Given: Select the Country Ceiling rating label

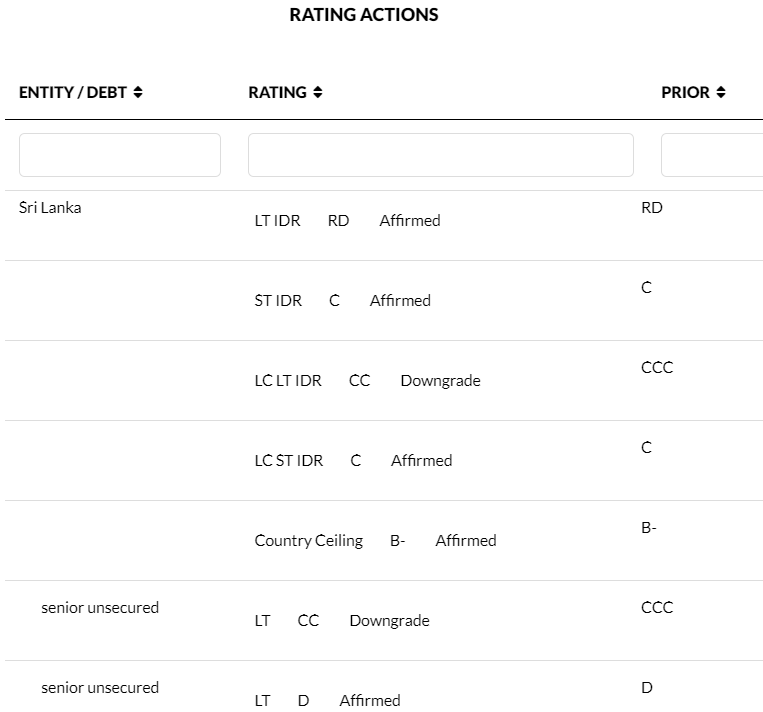Looking at the screenshot, I should (308, 541).
